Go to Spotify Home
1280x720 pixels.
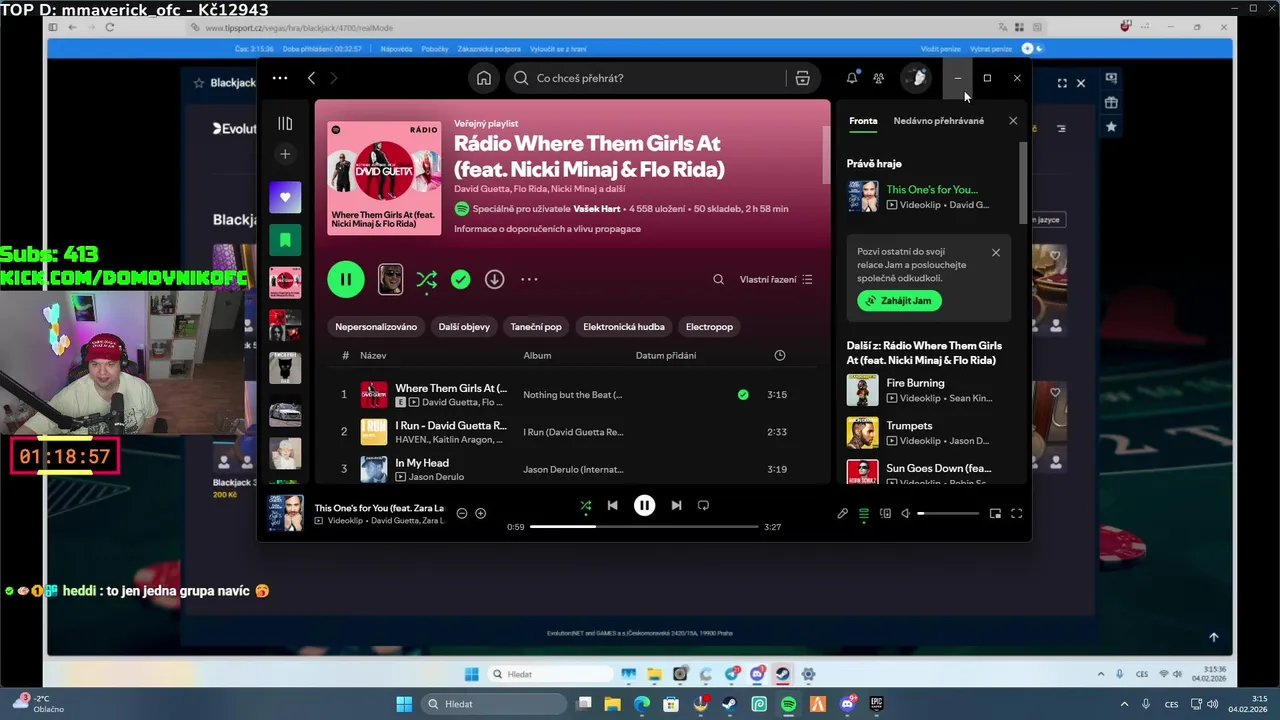click(484, 78)
